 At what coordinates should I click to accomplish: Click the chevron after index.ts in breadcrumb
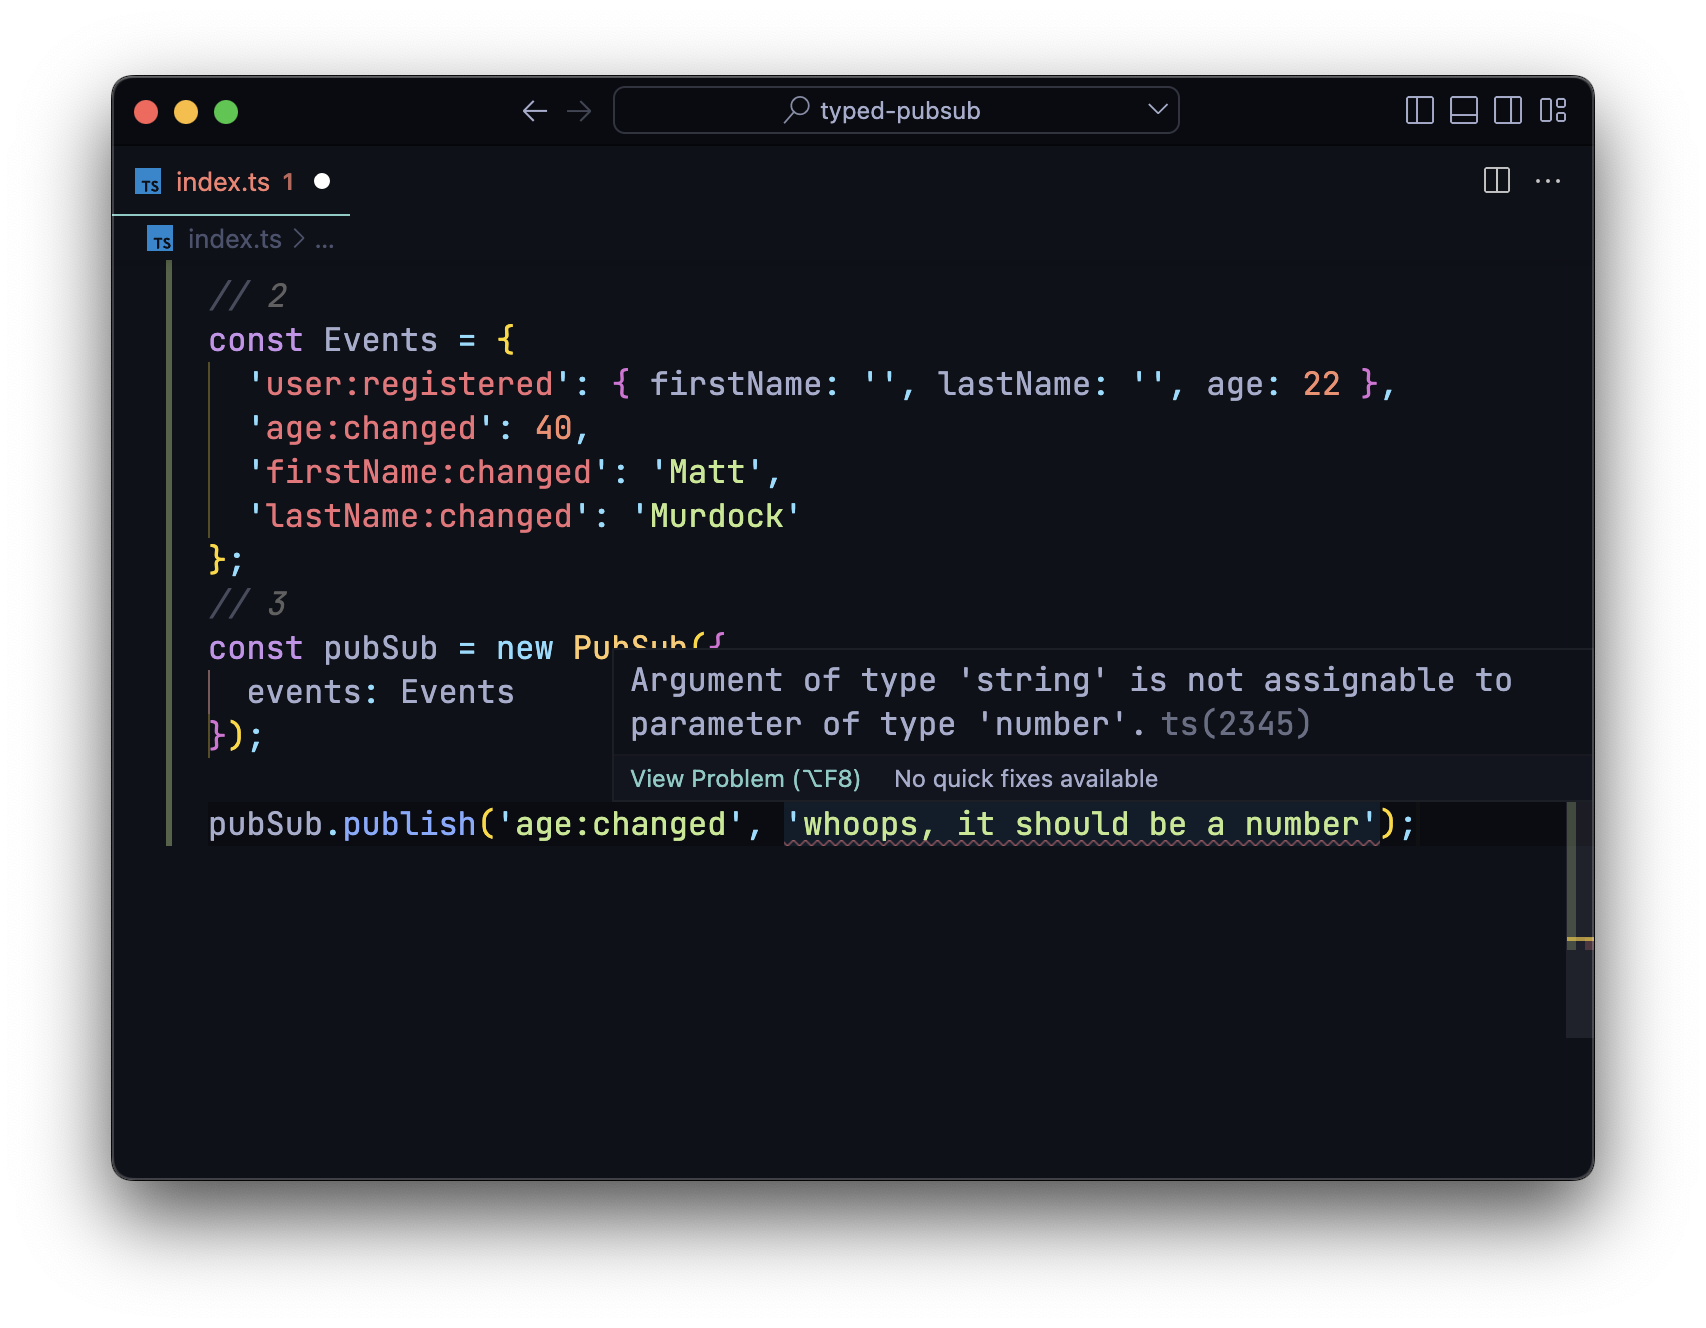click(x=298, y=239)
